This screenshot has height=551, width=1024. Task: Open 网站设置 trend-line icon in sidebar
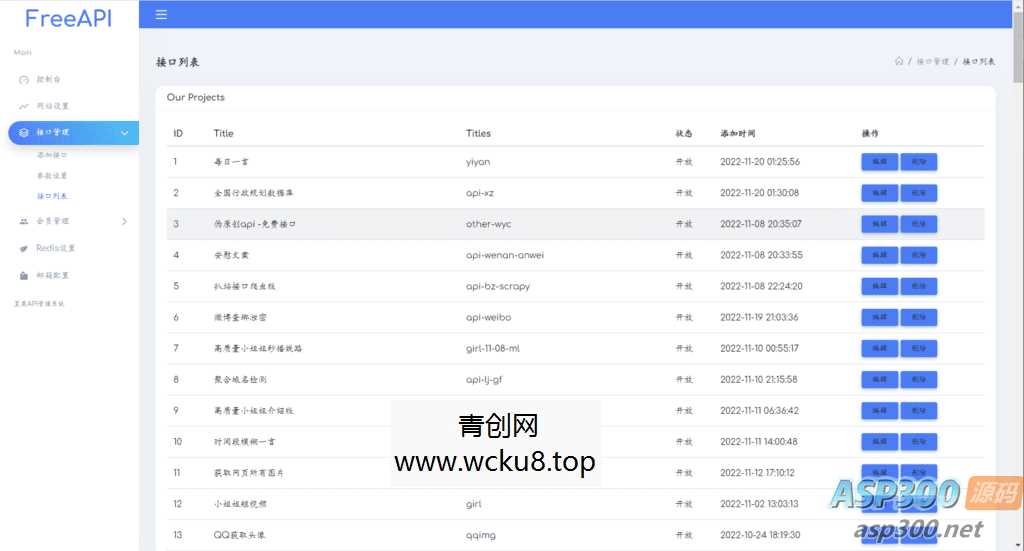pos(24,106)
